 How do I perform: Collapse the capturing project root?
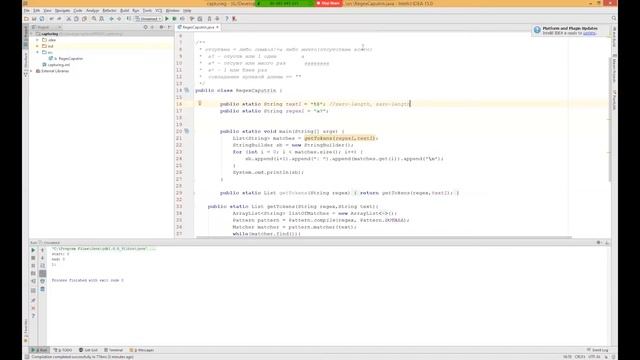(31, 34)
